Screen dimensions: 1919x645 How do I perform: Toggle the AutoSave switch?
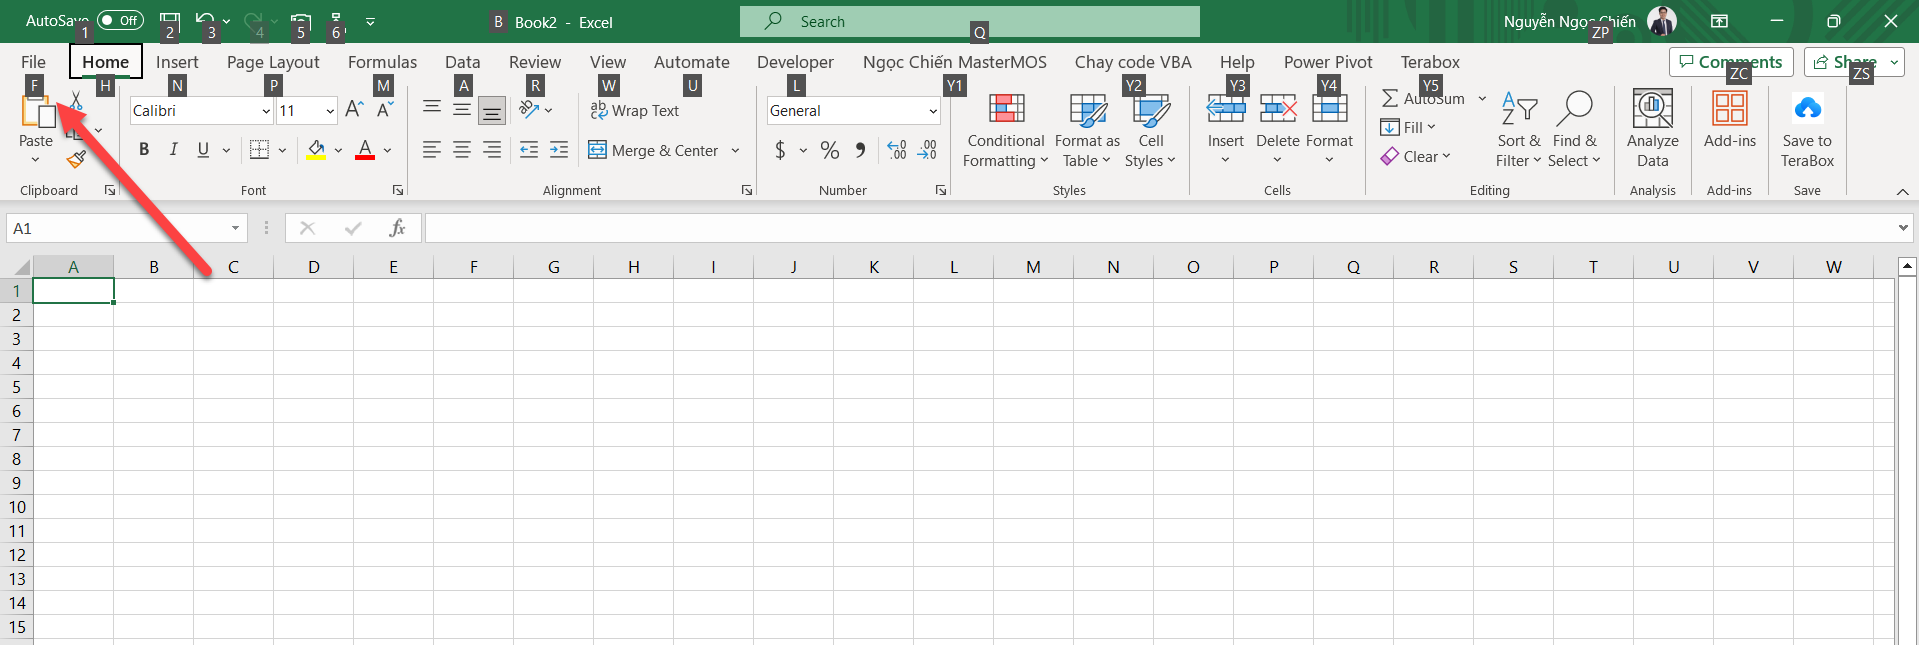[x=120, y=20]
